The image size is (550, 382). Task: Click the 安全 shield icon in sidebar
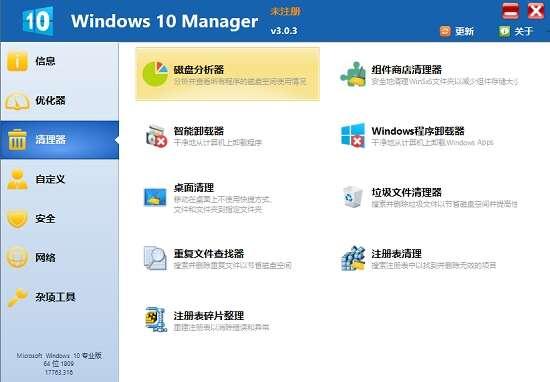[17, 218]
